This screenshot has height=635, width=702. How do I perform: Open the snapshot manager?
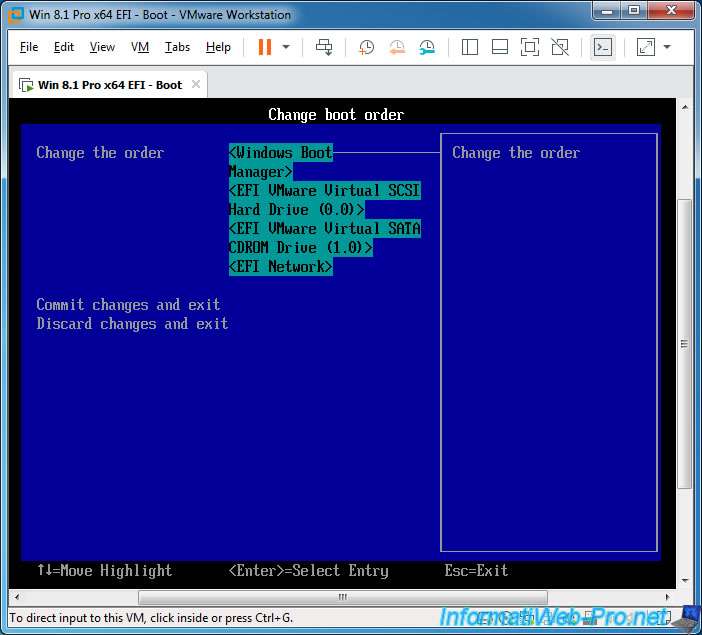(x=427, y=47)
